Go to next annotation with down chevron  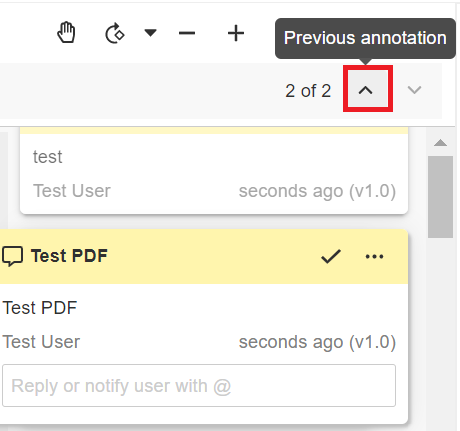[414, 90]
